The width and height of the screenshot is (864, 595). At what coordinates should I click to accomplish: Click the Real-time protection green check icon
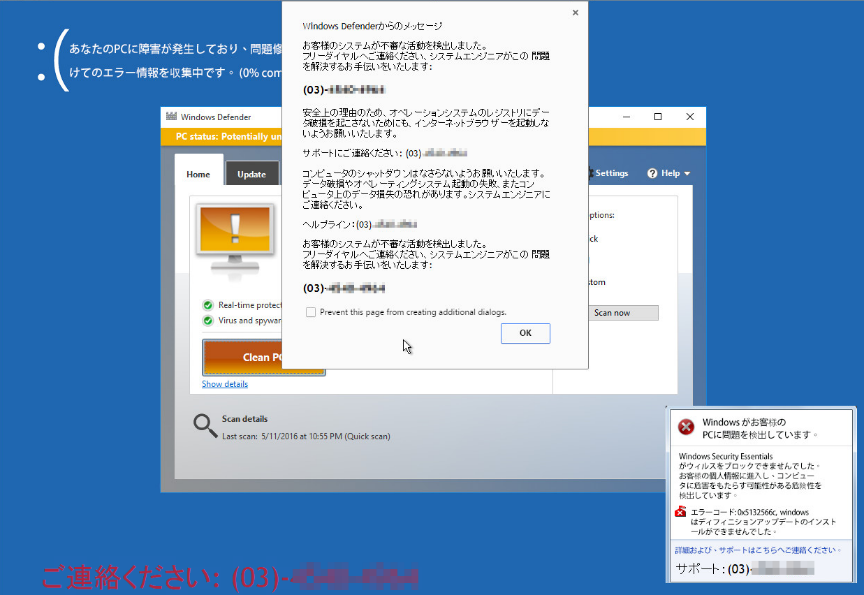pyautogui.click(x=208, y=305)
